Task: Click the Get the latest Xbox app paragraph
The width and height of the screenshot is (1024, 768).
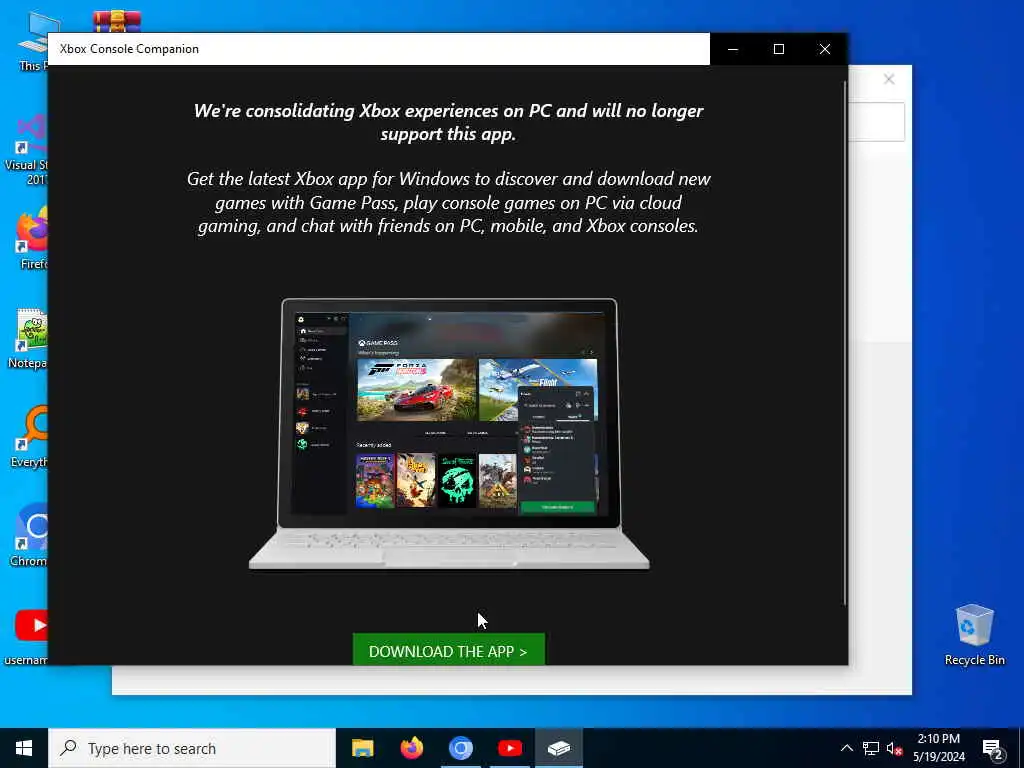Action: pos(449,202)
